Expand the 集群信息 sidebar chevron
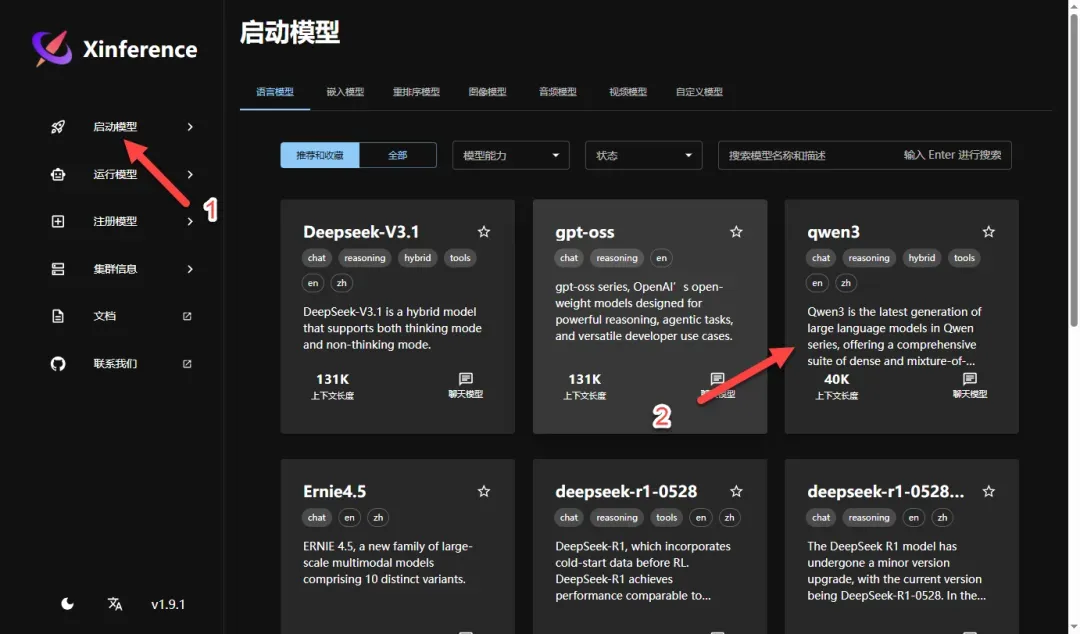This screenshot has width=1080, height=634. [190, 269]
